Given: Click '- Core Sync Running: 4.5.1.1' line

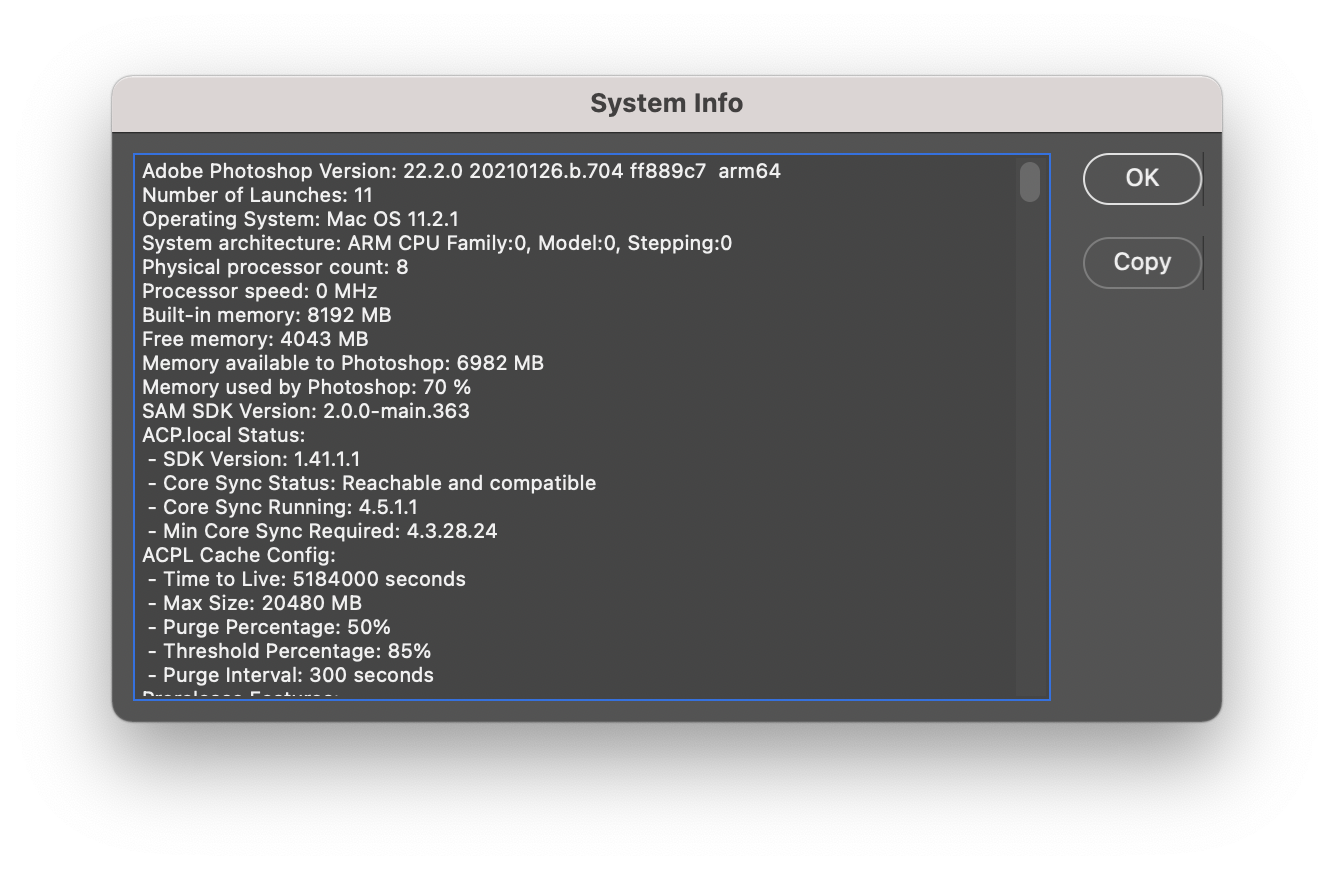Looking at the screenshot, I should click(x=282, y=507).
